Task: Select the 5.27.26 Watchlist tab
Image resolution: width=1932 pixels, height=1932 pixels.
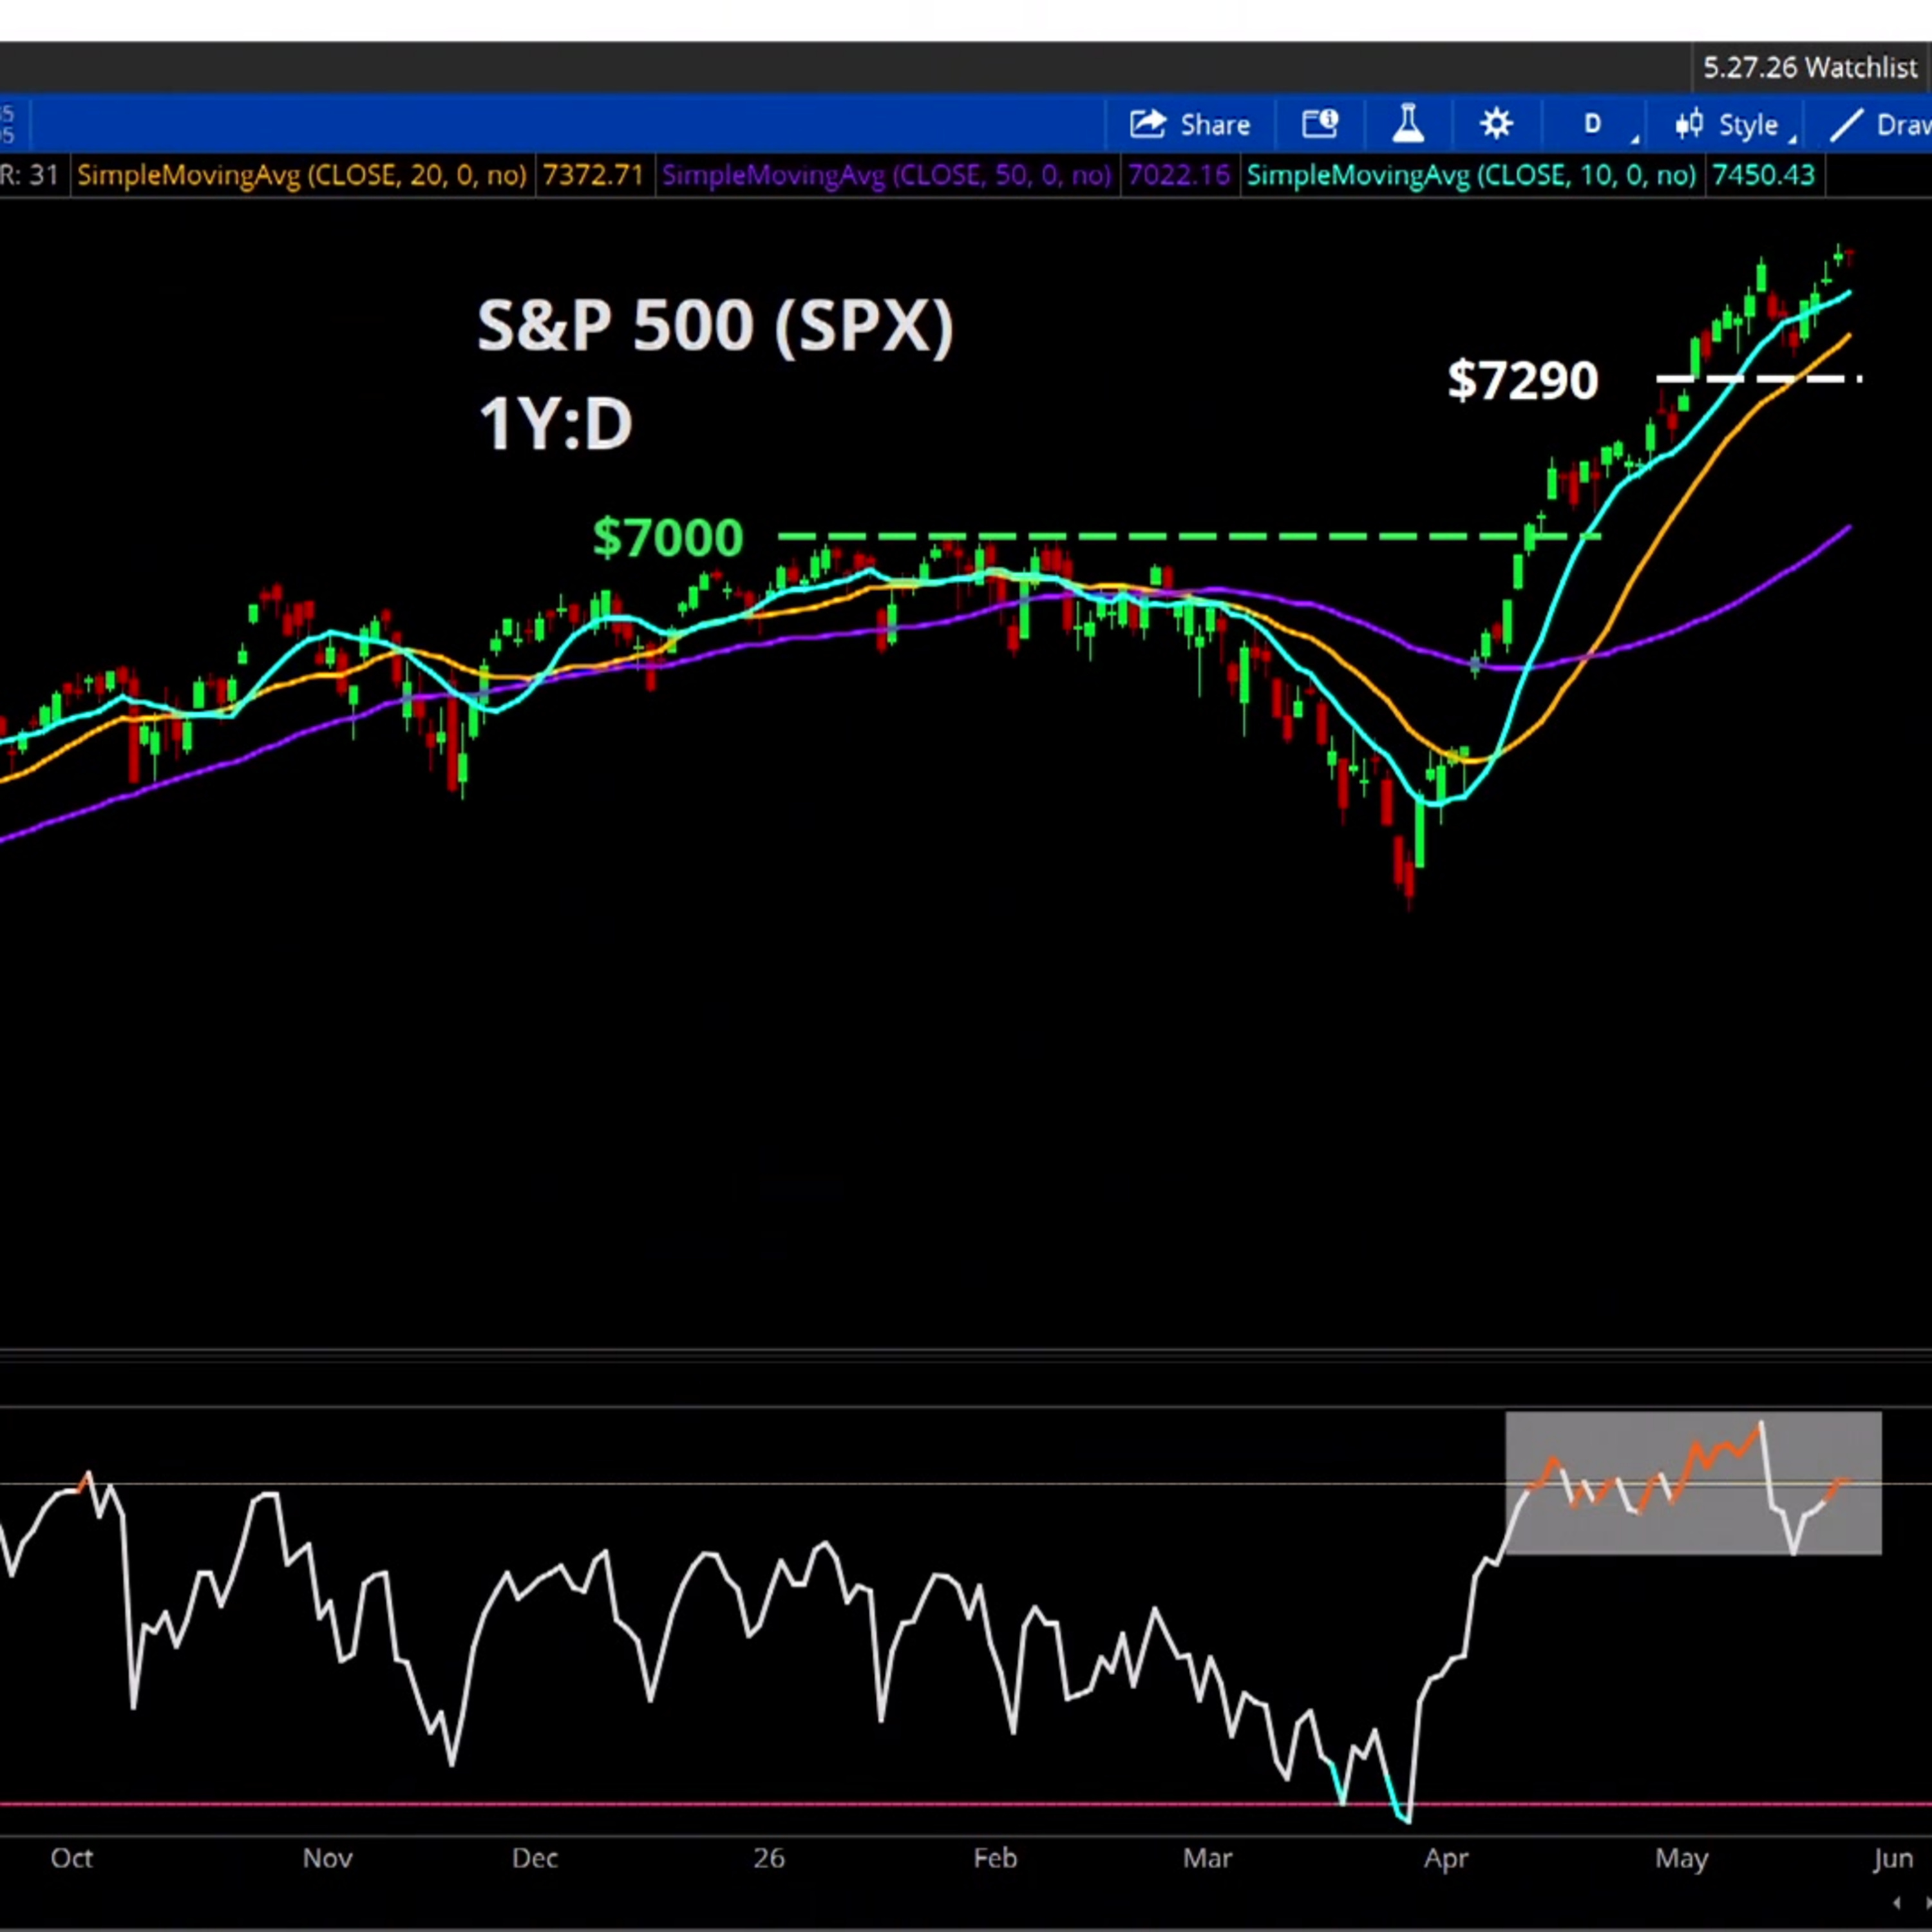Action: (x=1810, y=68)
